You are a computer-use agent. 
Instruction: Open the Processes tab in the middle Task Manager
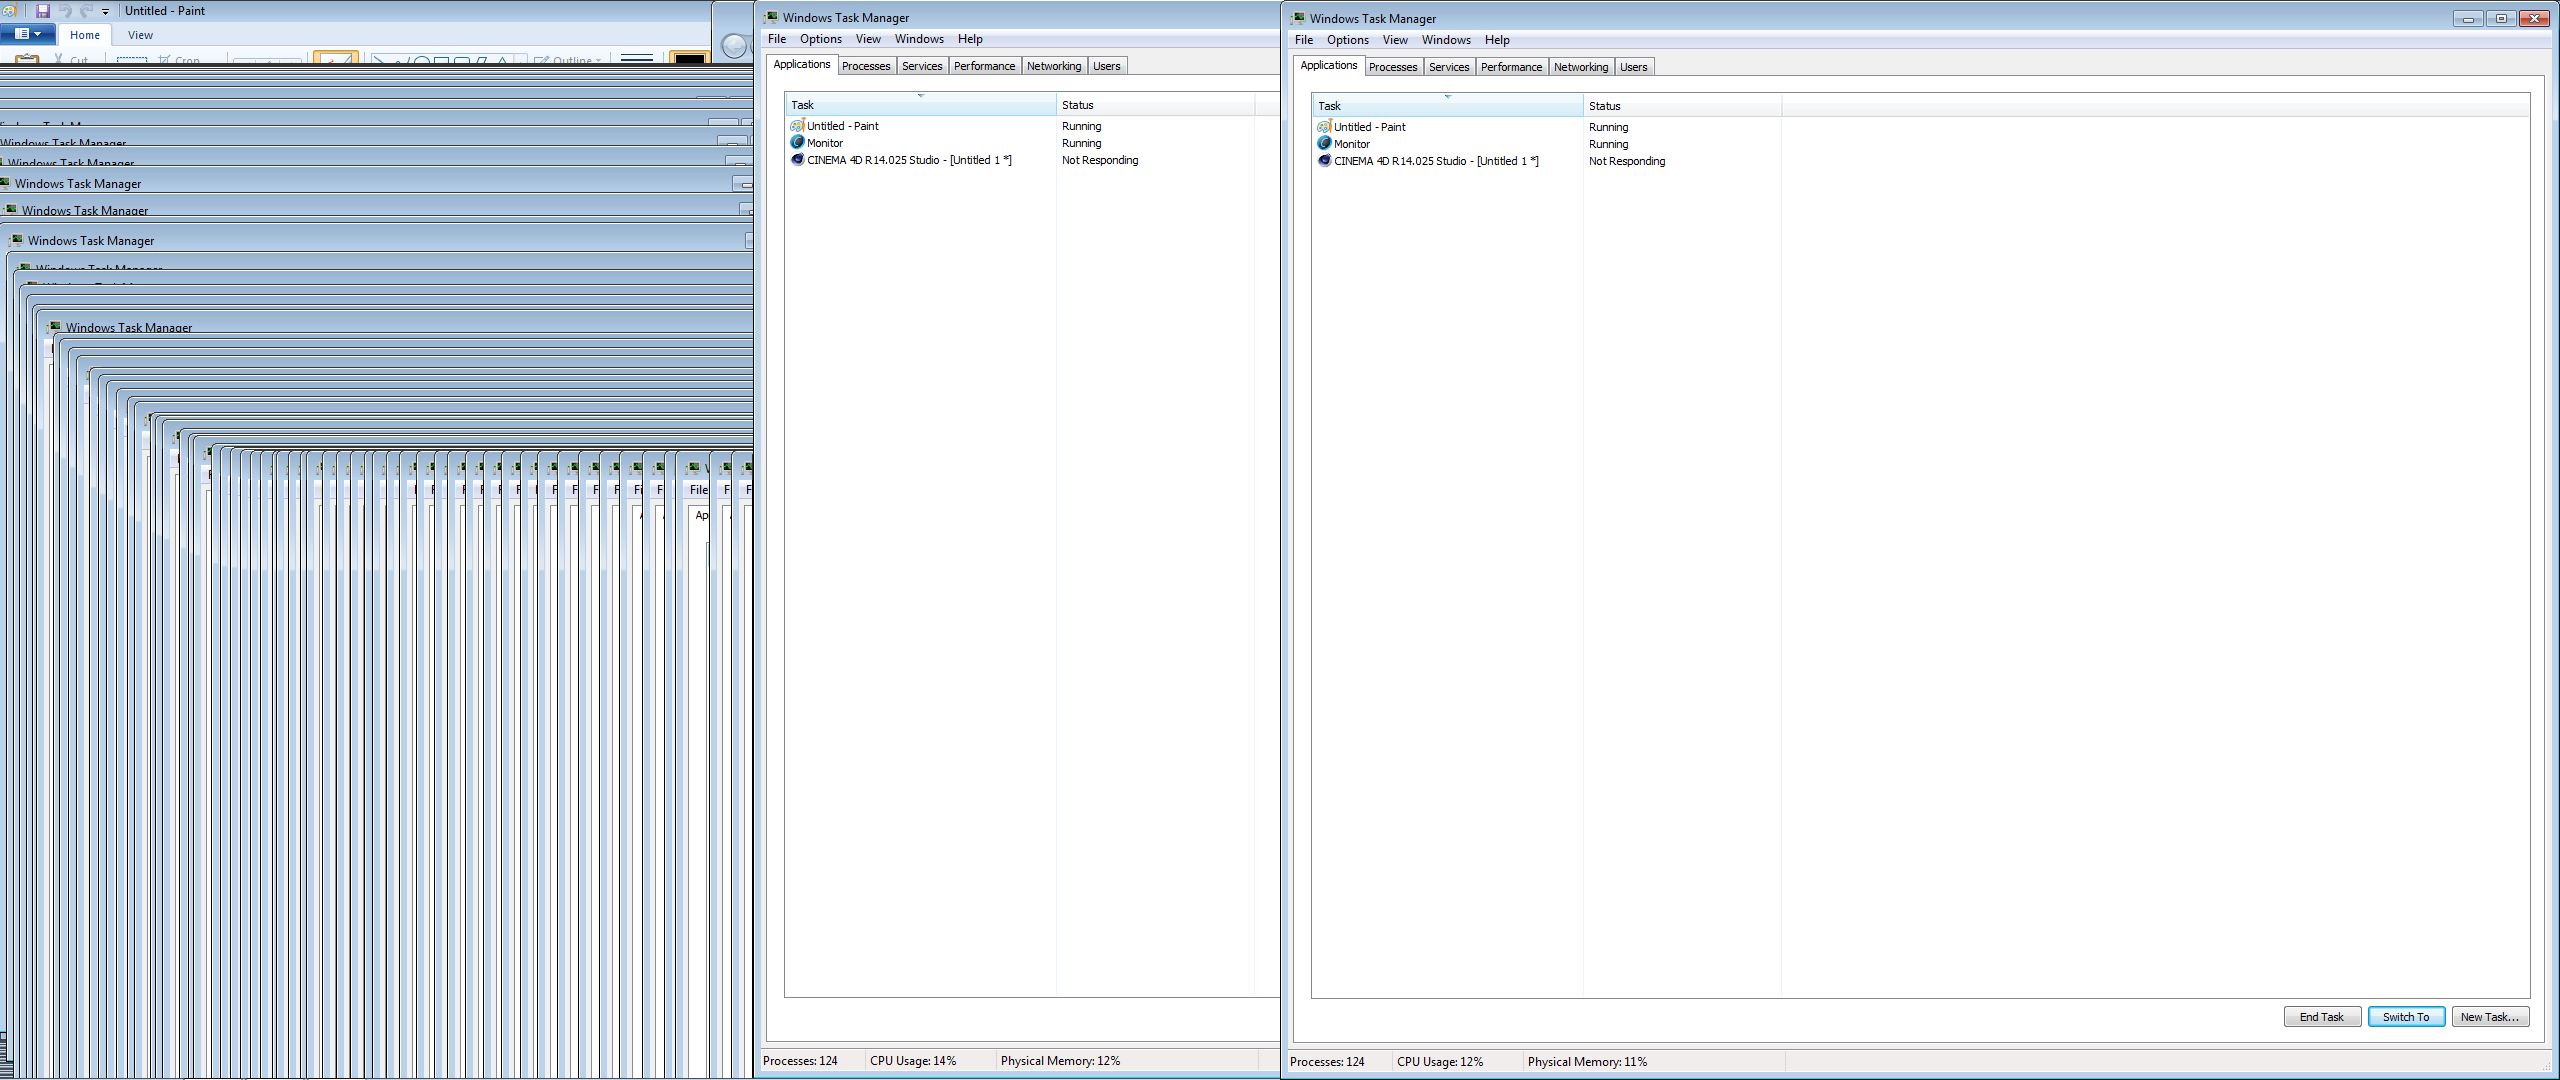[865, 66]
